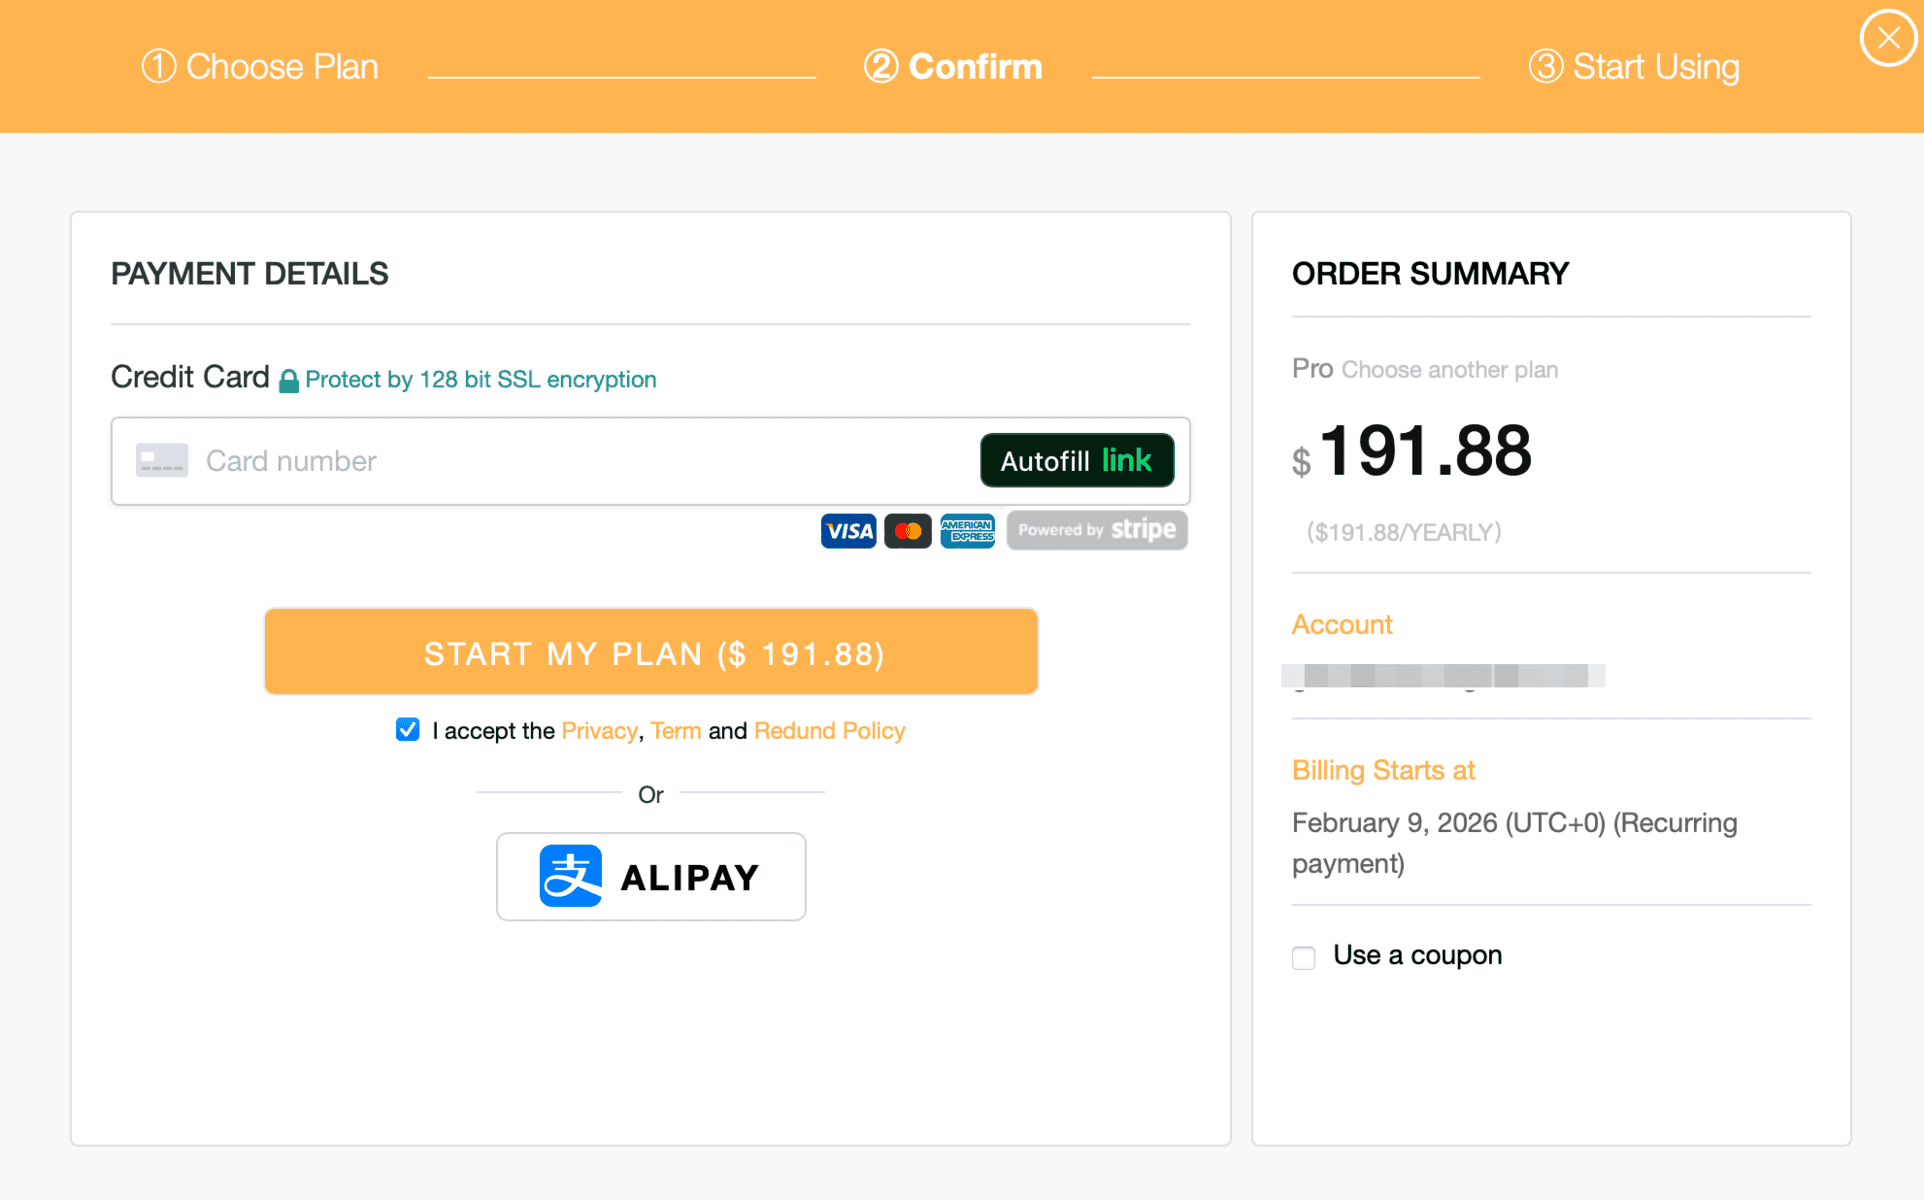Click the American Express icon
Image resolution: width=1924 pixels, height=1200 pixels.
coord(967,531)
